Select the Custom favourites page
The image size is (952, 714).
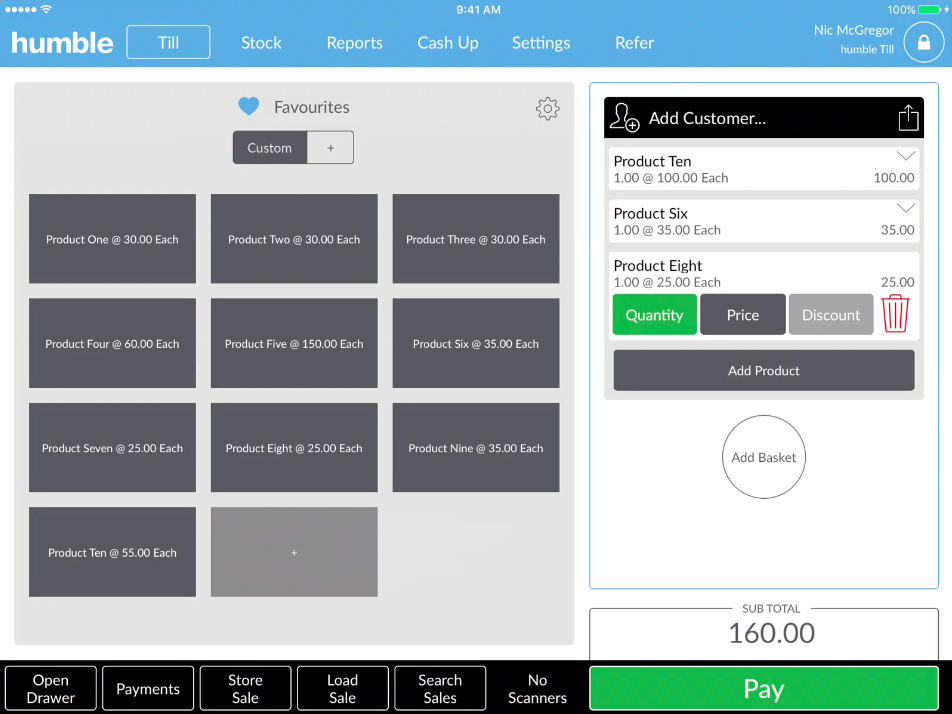coord(270,148)
